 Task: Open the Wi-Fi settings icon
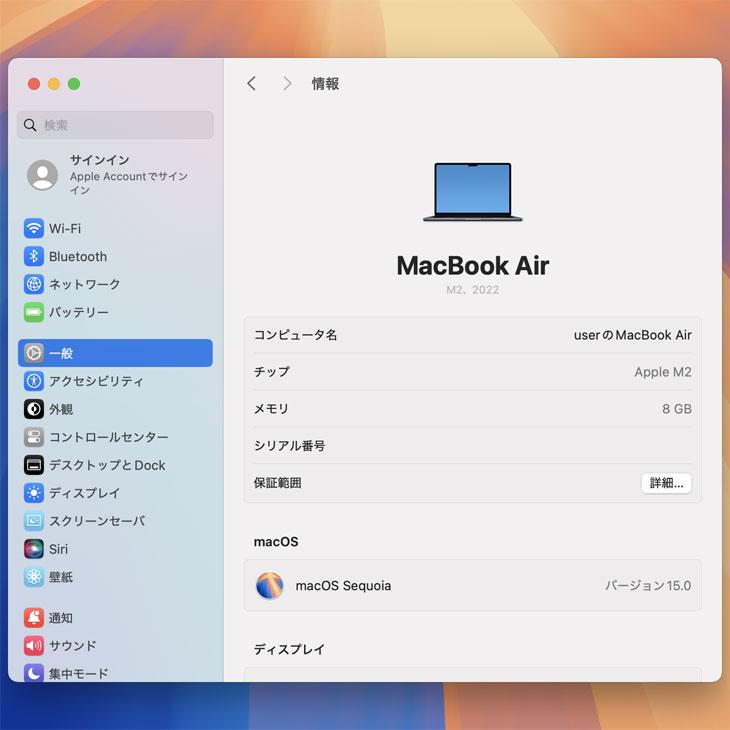(34, 228)
